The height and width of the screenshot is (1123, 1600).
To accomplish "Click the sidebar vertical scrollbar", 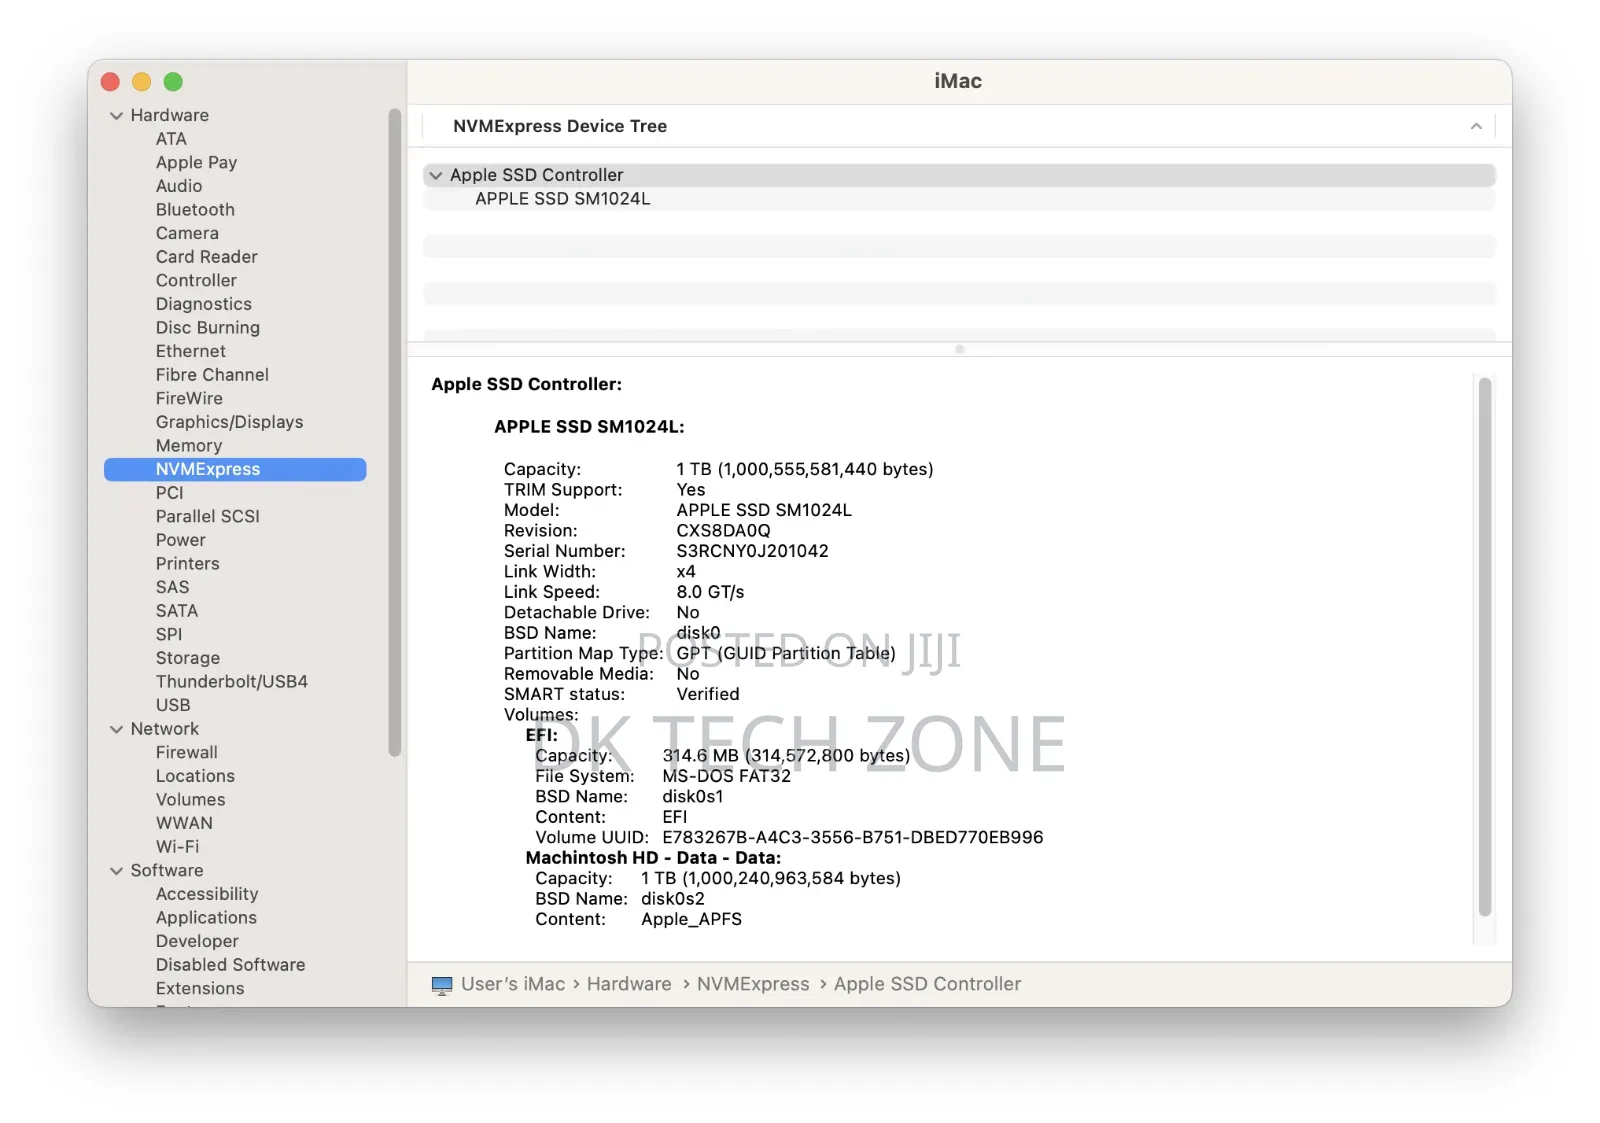I will [x=394, y=433].
